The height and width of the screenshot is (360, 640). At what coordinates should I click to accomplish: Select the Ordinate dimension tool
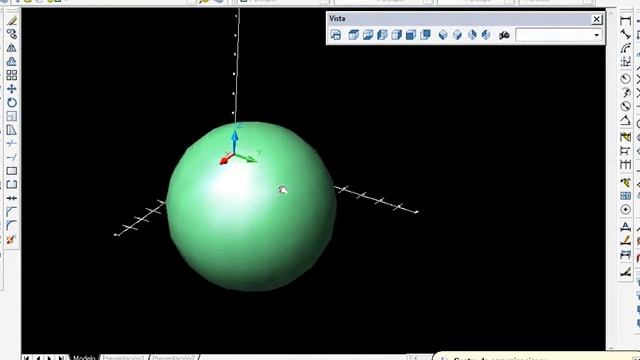click(x=625, y=62)
